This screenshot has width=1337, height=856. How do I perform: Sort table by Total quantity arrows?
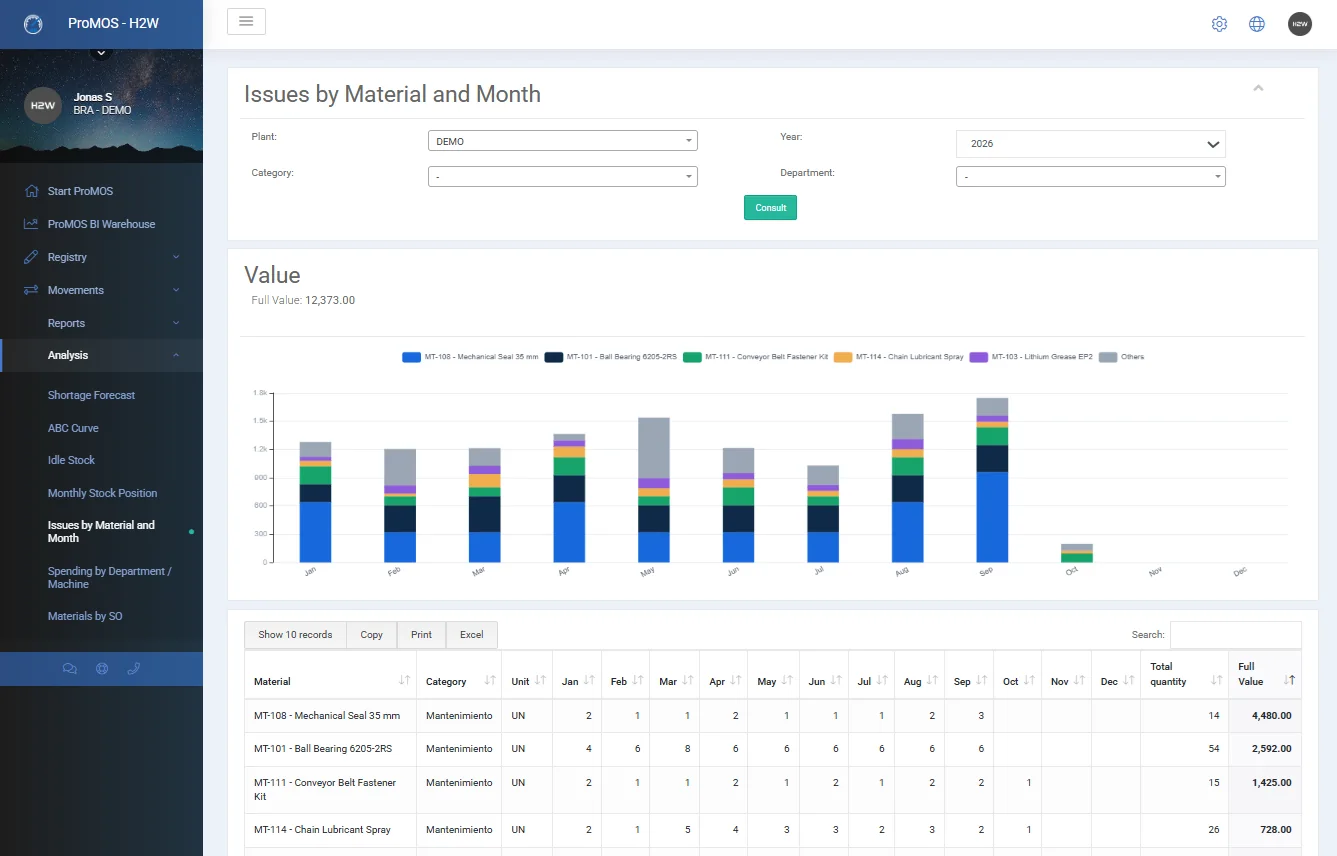(x=1216, y=680)
